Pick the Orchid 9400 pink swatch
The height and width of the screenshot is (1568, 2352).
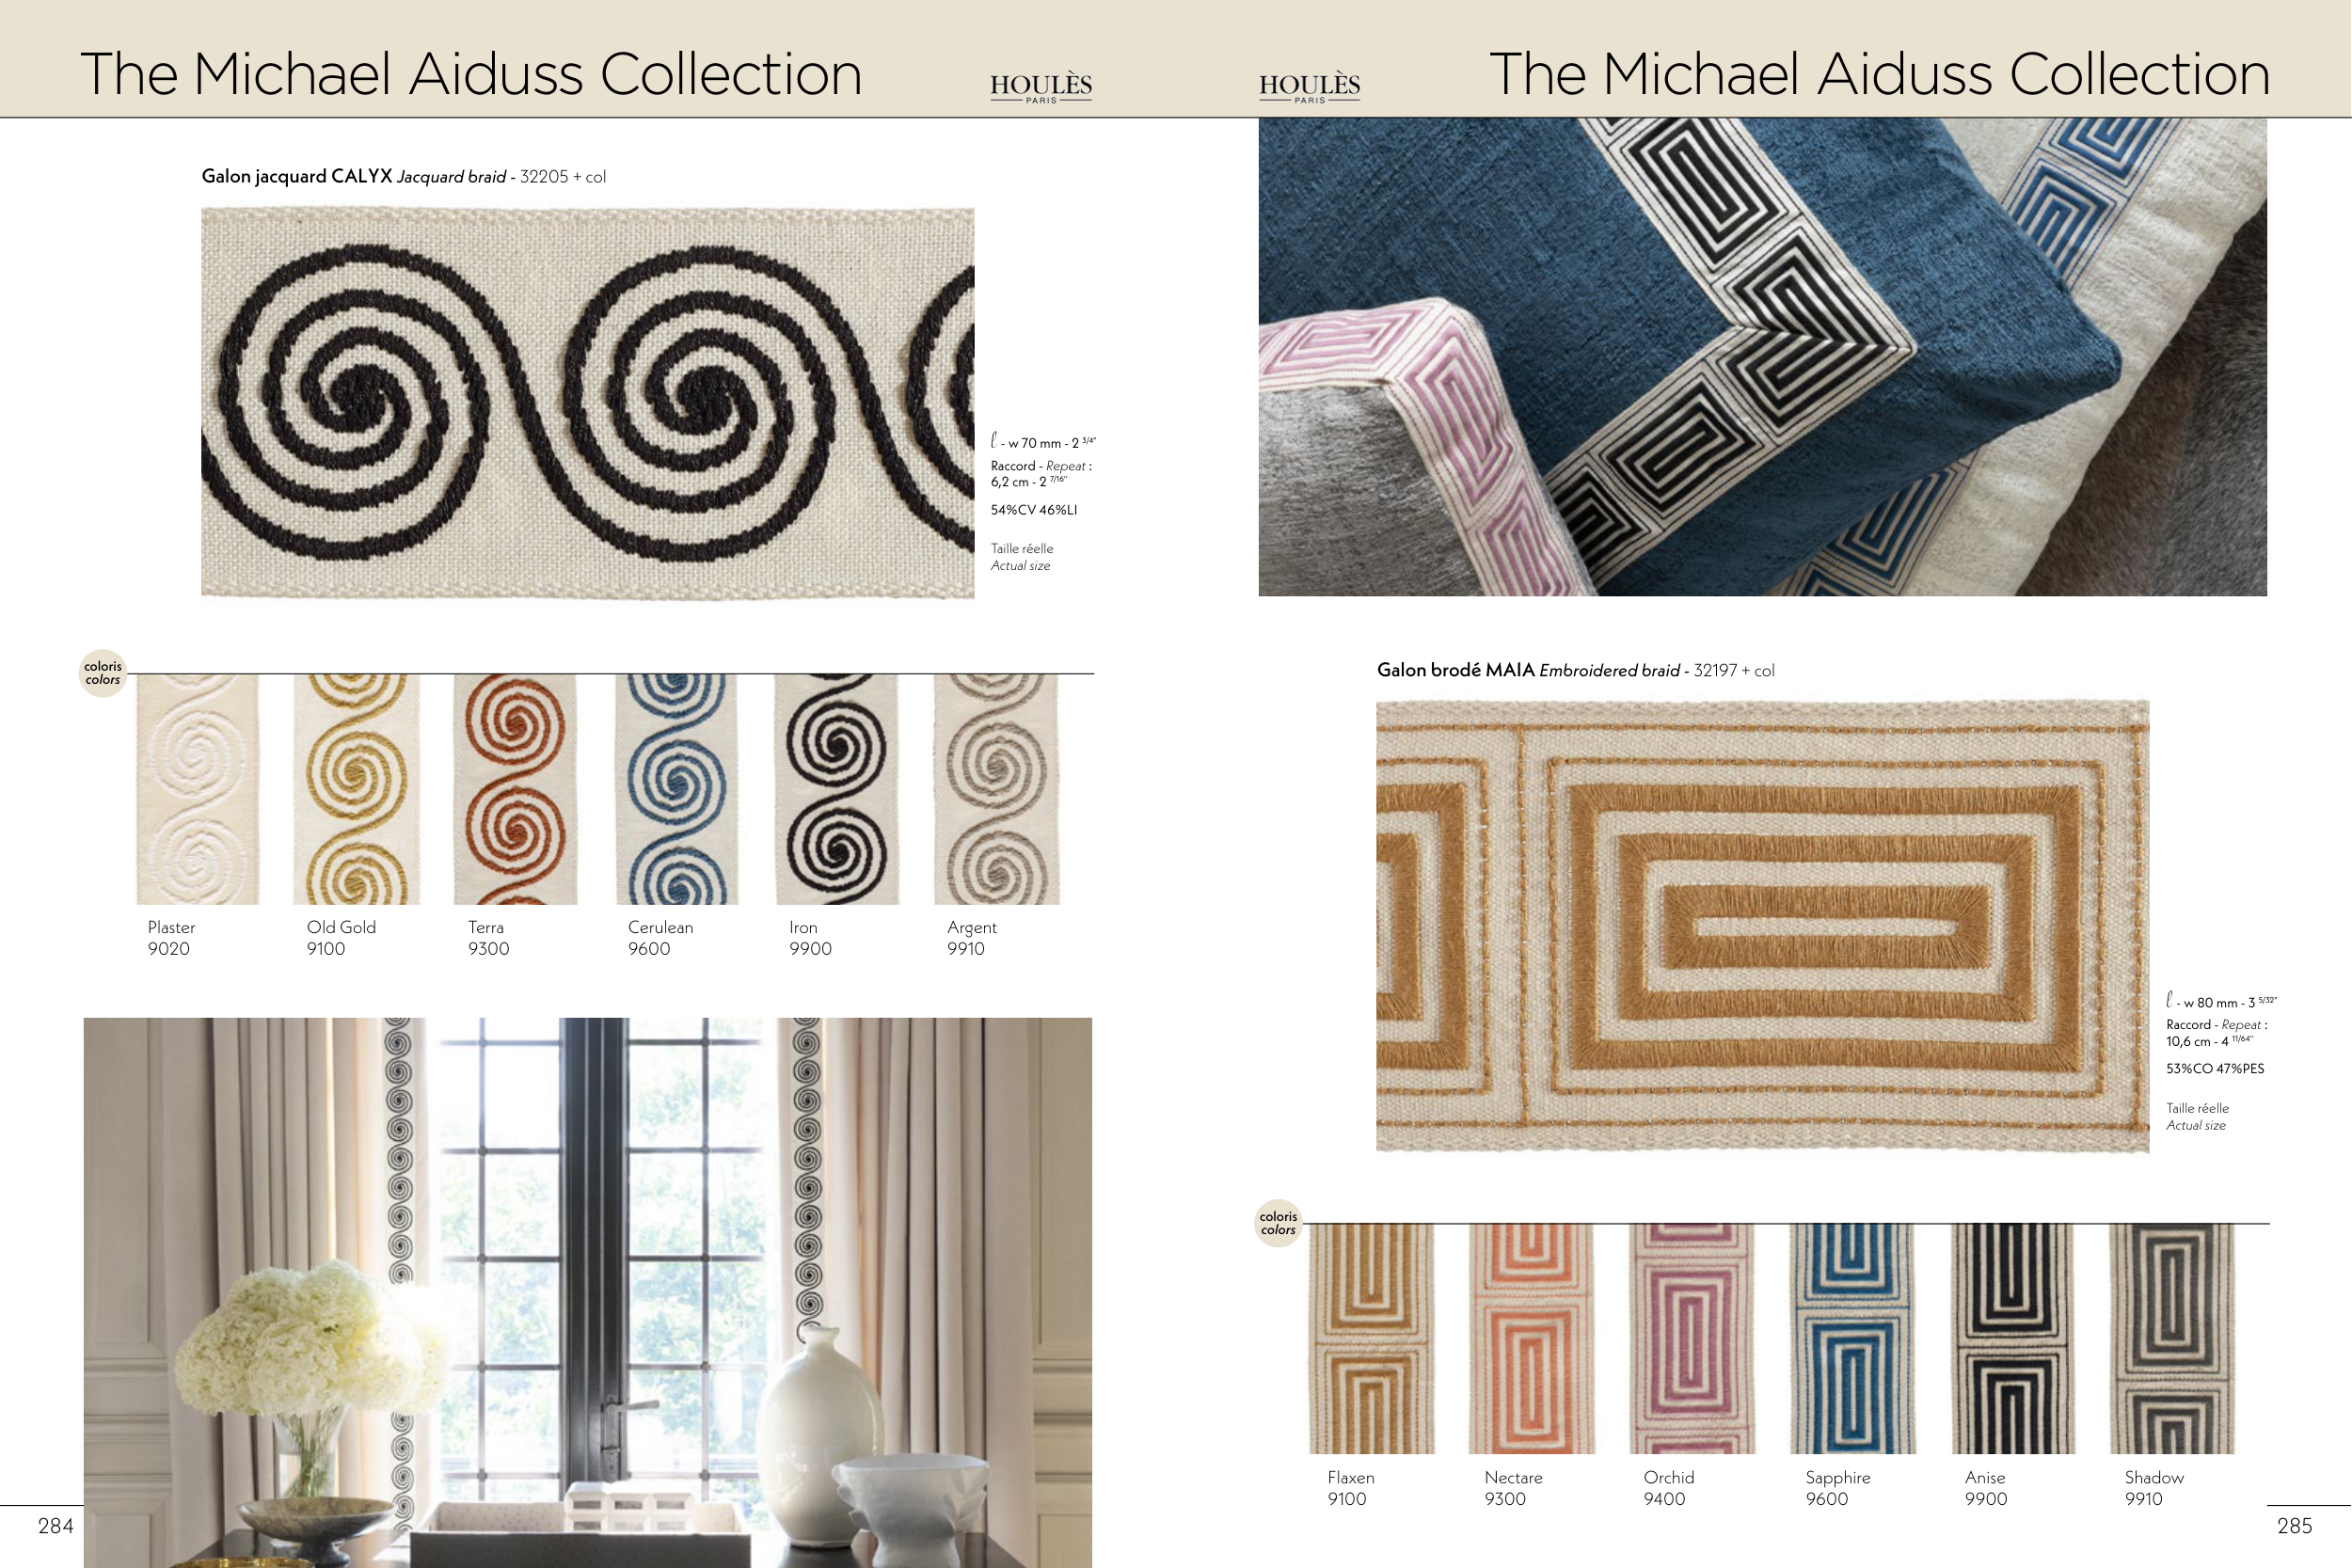click(1692, 1339)
